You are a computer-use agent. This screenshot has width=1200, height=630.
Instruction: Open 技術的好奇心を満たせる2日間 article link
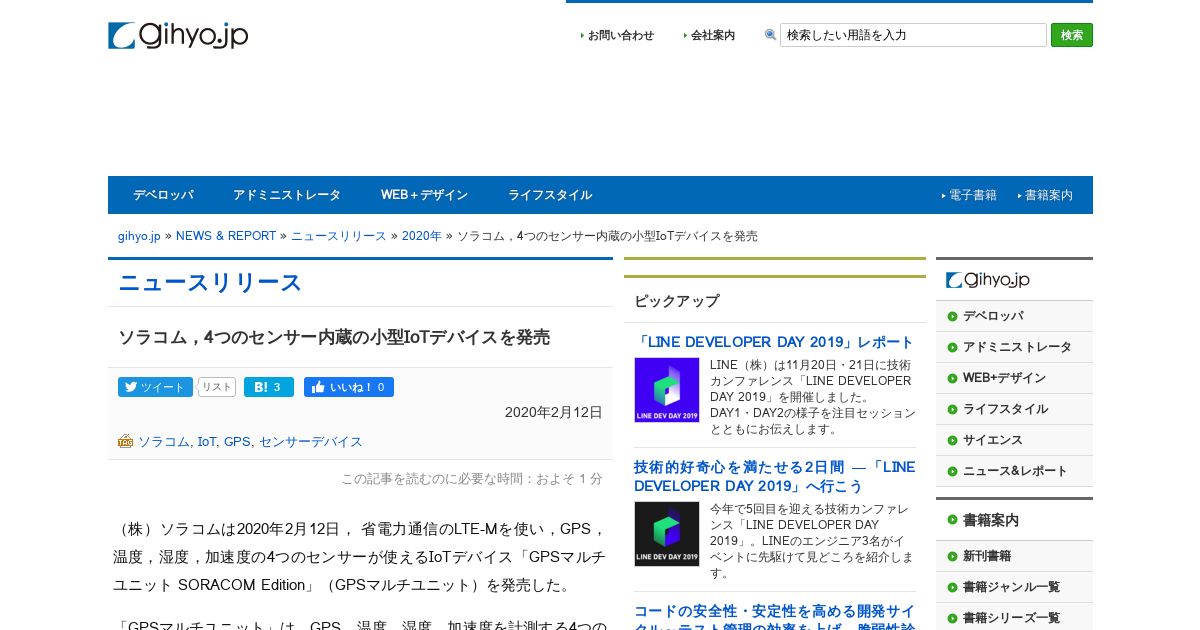coord(774,476)
